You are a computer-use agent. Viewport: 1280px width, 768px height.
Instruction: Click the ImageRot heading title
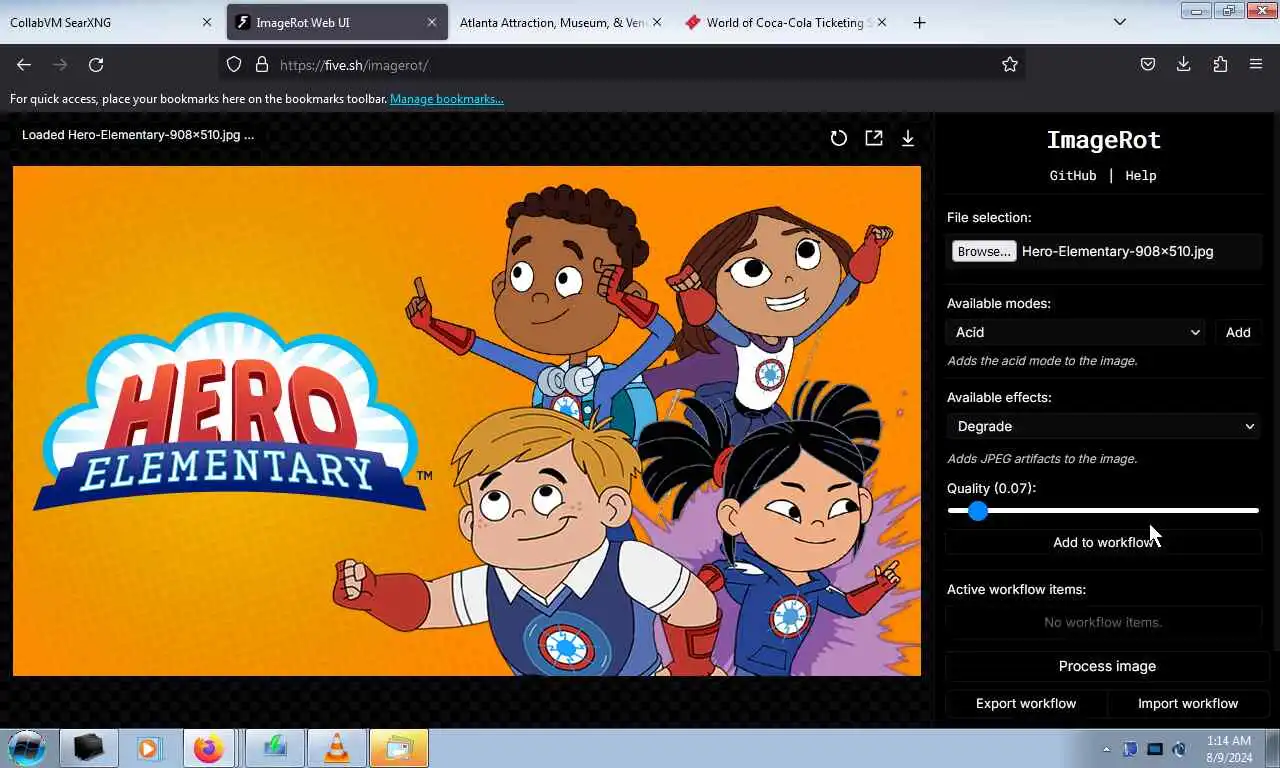point(1104,140)
